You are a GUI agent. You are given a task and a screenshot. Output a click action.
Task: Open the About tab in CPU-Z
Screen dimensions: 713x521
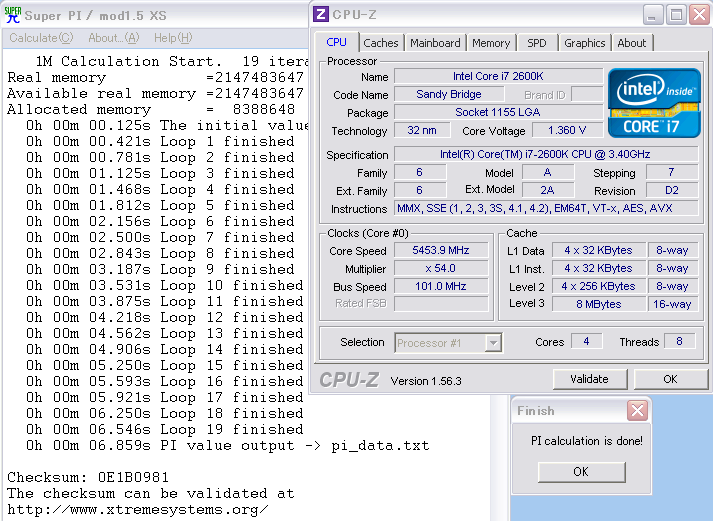tap(632, 43)
